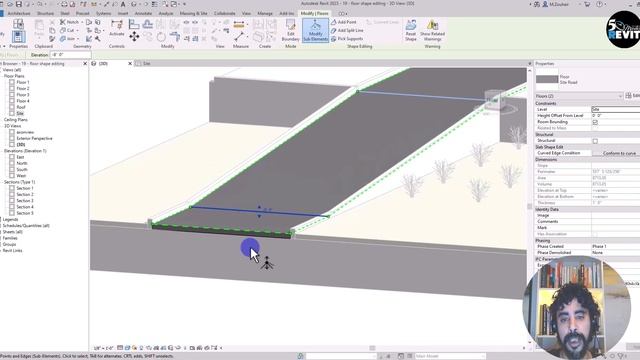This screenshot has height=360, width=640.
Task: Click the shopping cart icon in title bar
Action: tap(587, 4)
